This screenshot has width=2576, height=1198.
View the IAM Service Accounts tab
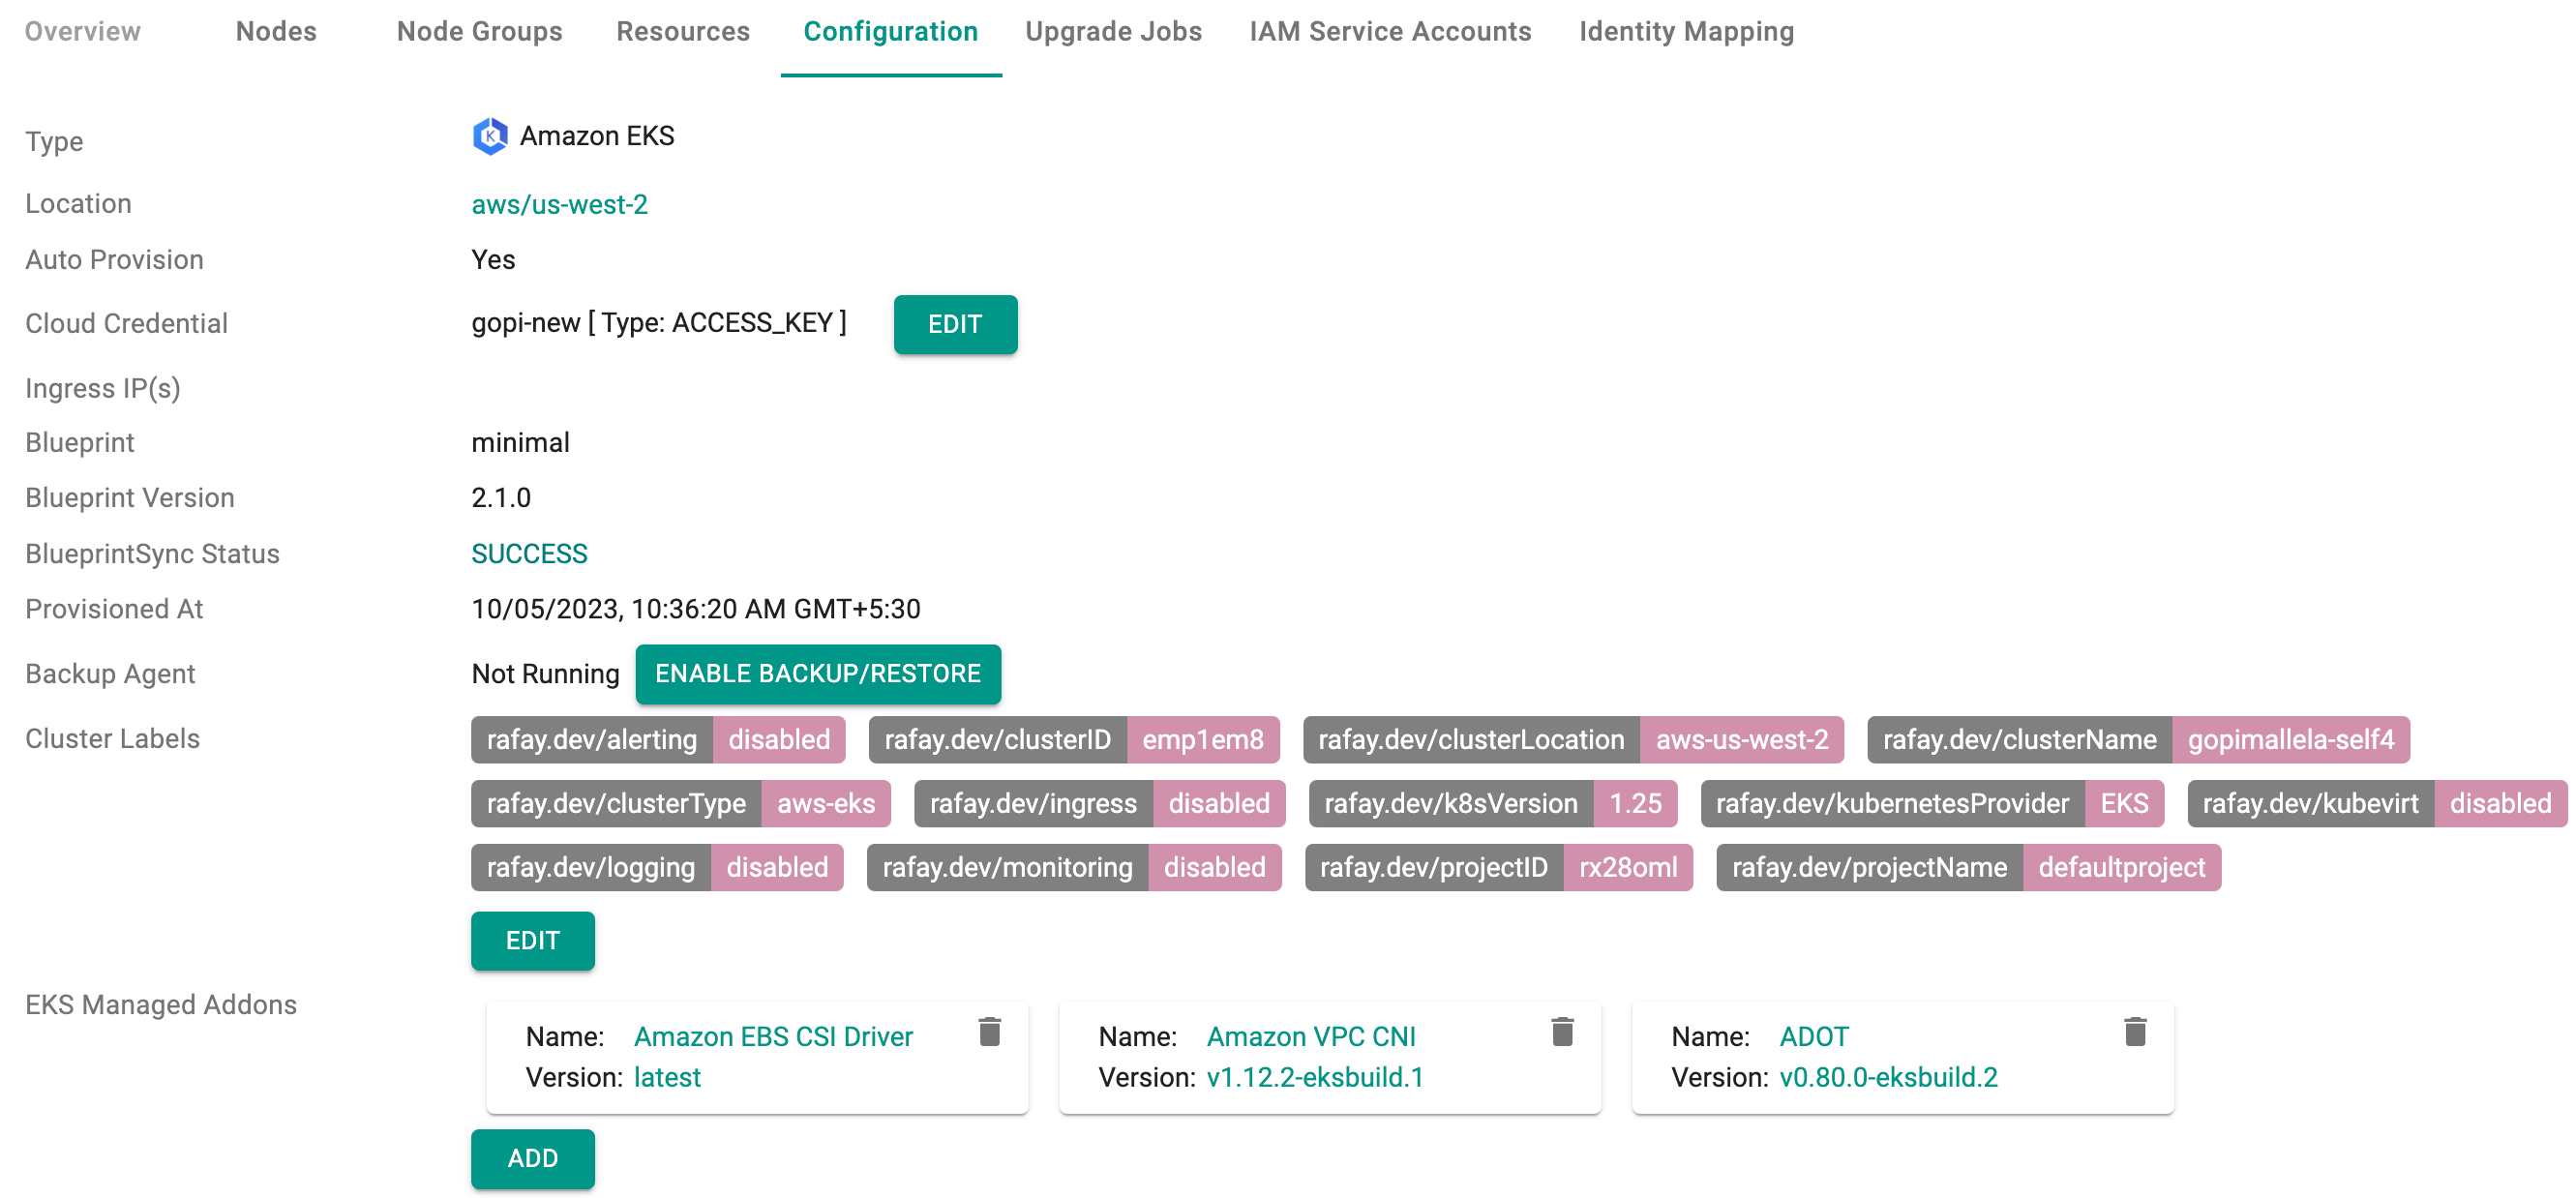pos(1390,32)
